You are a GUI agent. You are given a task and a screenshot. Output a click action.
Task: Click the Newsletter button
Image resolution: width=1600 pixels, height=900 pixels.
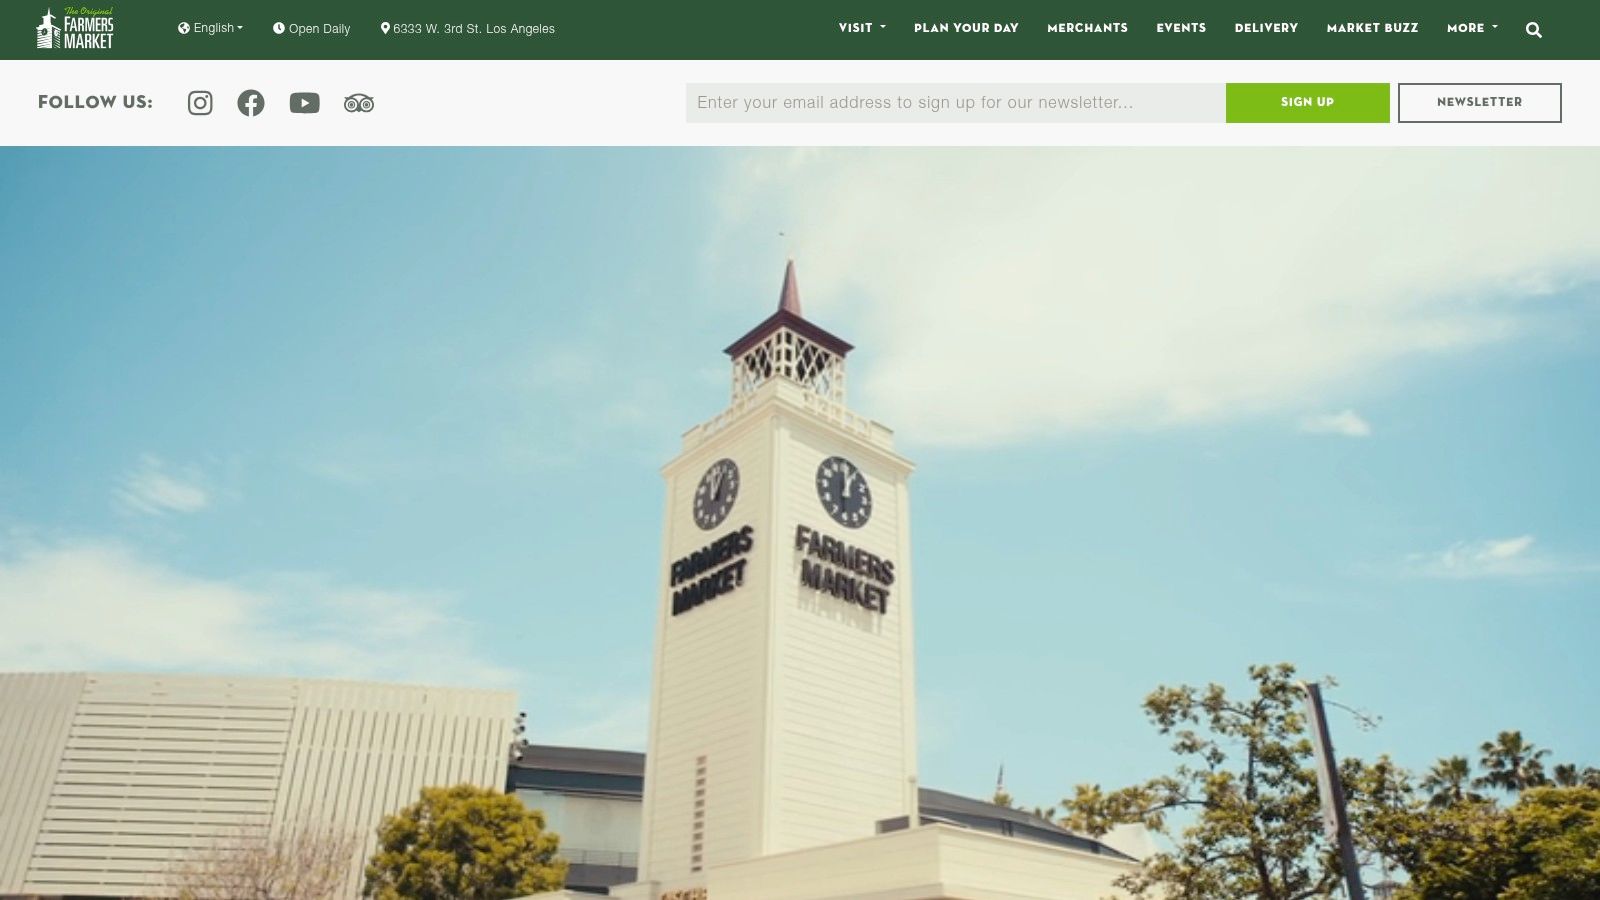point(1479,103)
